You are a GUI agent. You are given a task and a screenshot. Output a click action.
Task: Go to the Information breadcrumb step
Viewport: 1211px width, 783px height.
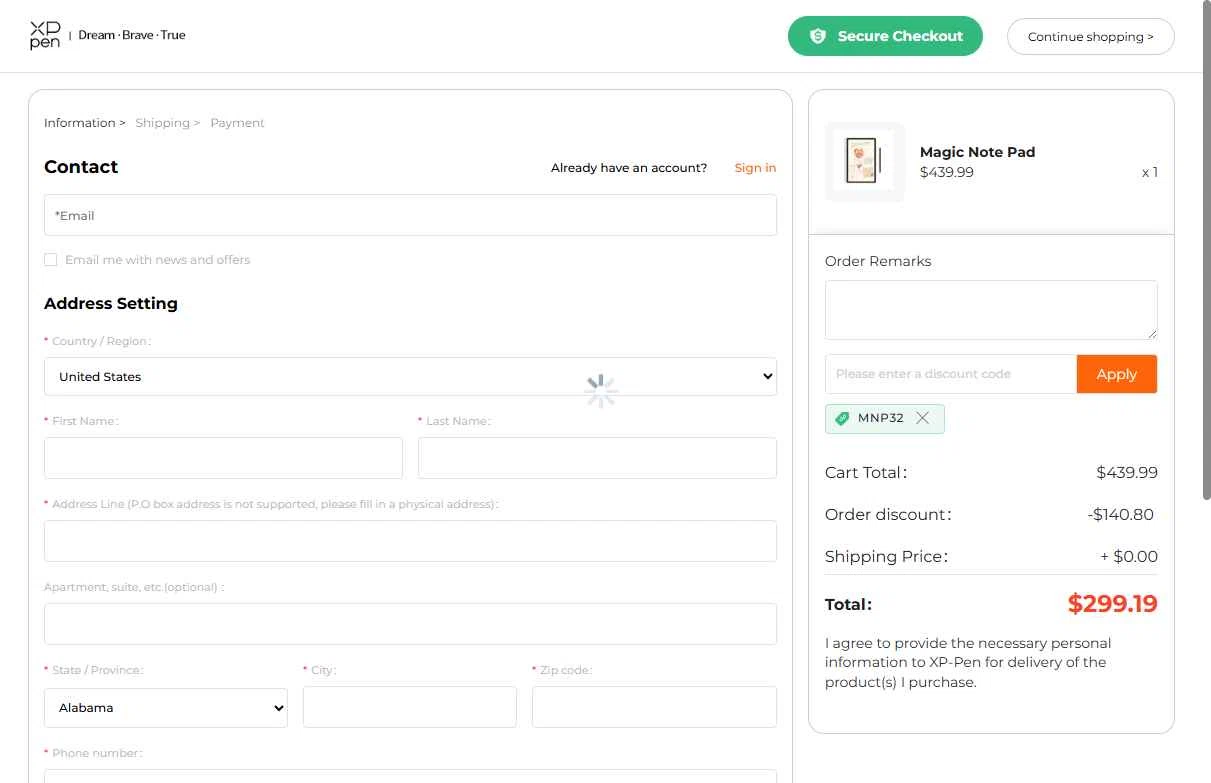tap(80, 123)
